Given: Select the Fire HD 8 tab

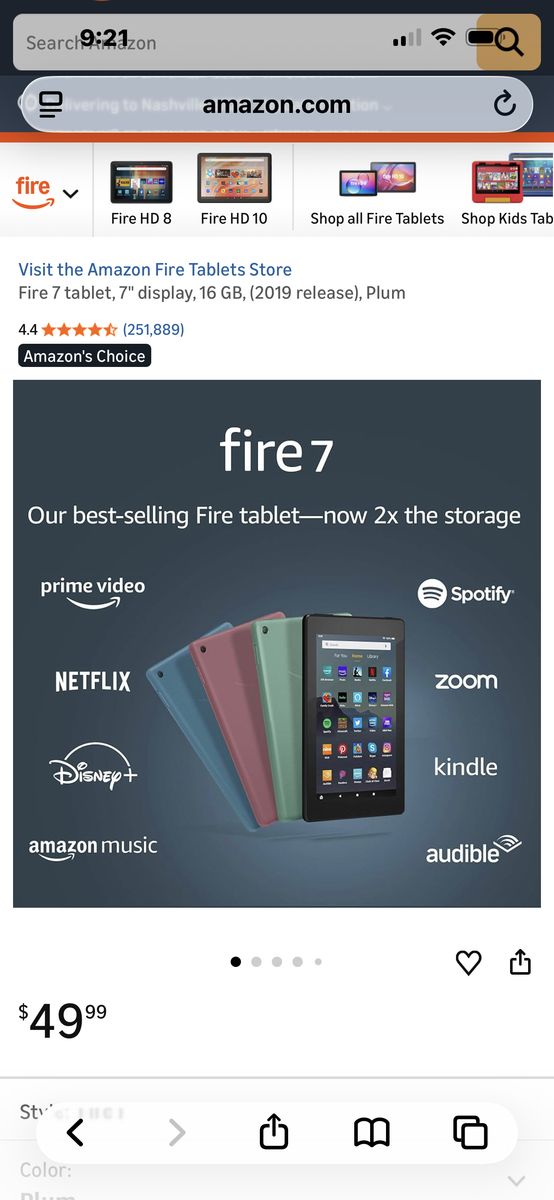Looking at the screenshot, I should 141,191.
